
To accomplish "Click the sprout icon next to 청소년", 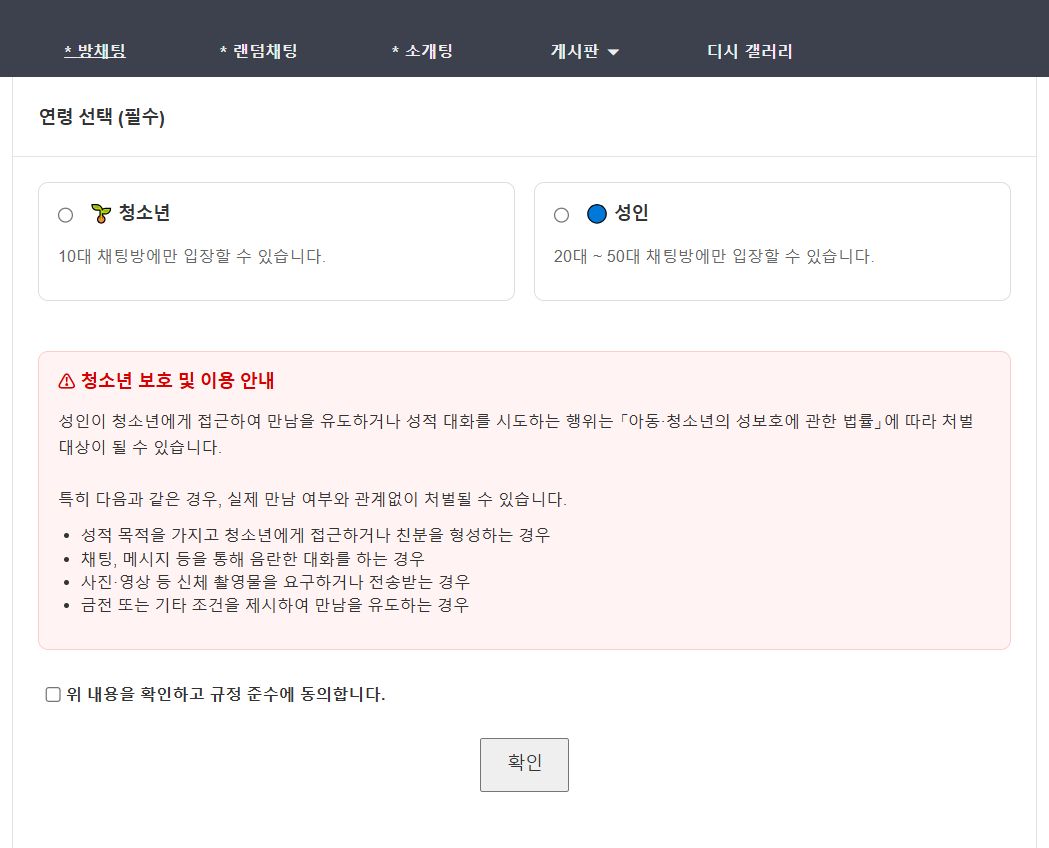I will pyautogui.click(x=101, y=213).
